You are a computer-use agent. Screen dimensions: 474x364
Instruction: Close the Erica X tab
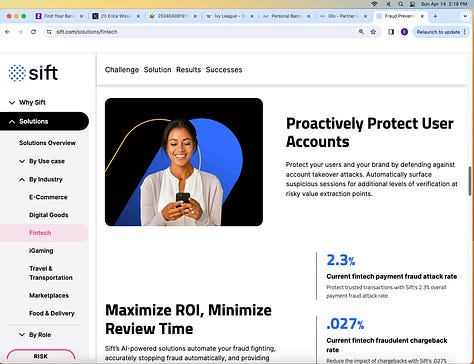138,16
